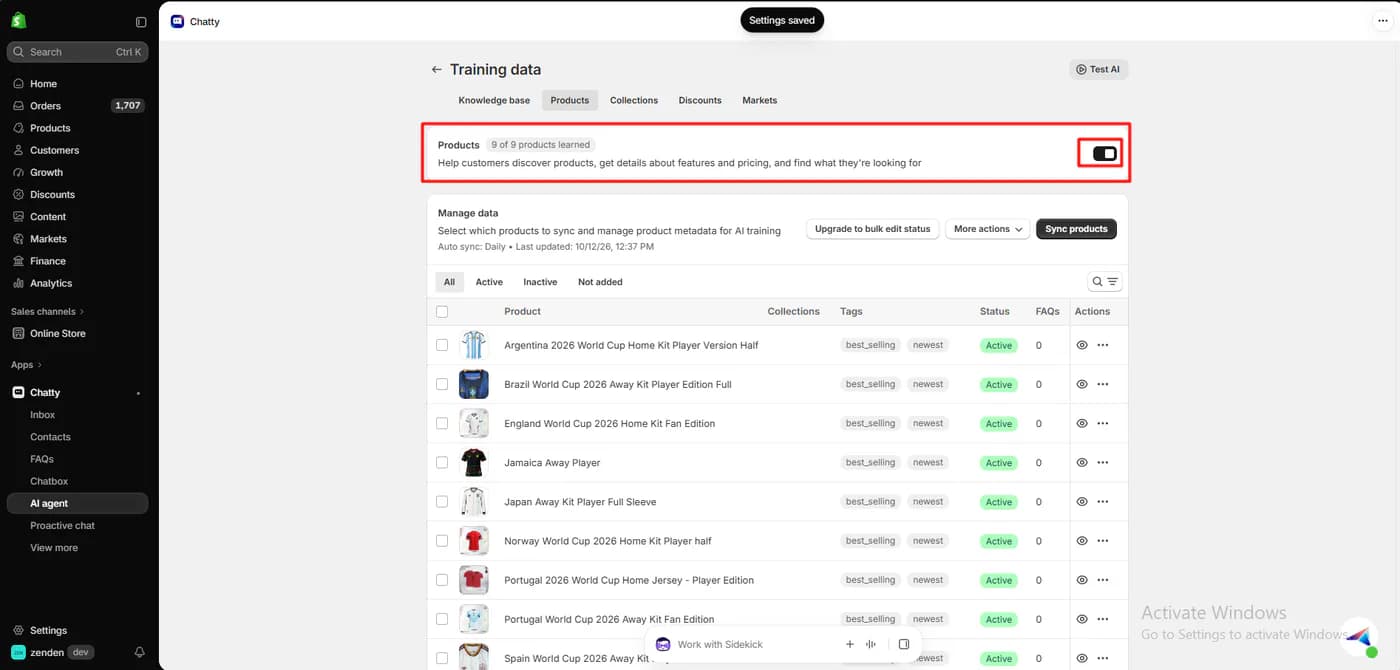Open the Analytics section
This screenshot has height=670, width=1400.
pyautogui.click(x=51, y=283)
